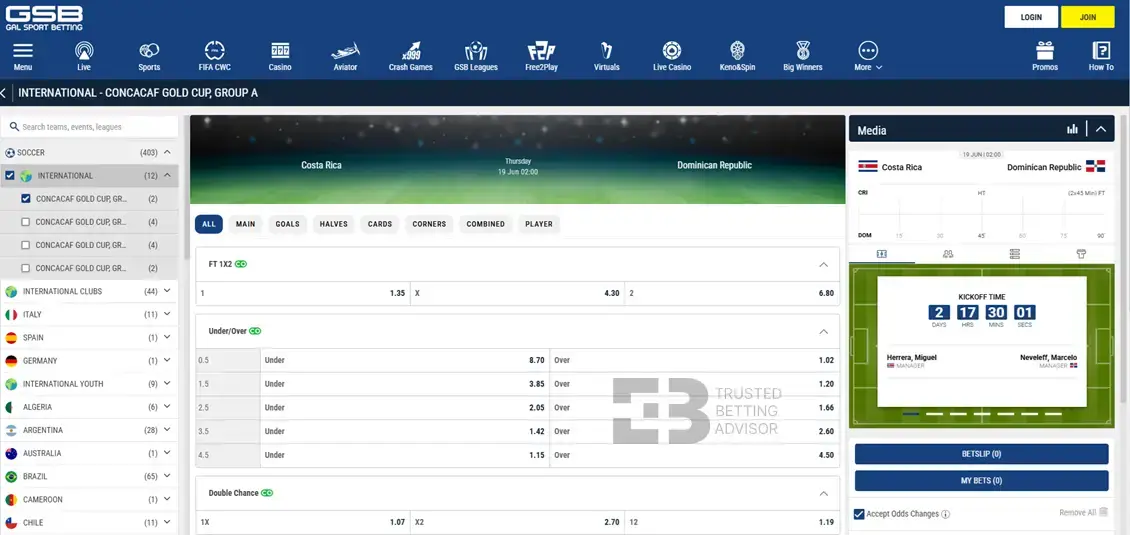
Task: Switch to the Corners market tab
Action: [x=429, y=224]
